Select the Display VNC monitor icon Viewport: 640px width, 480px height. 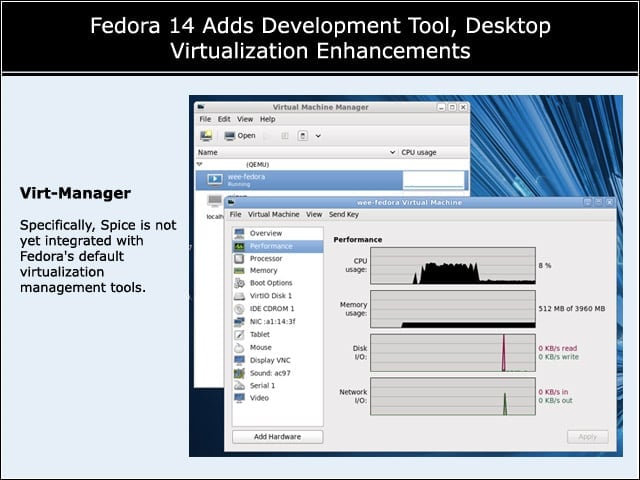point(239,360)
